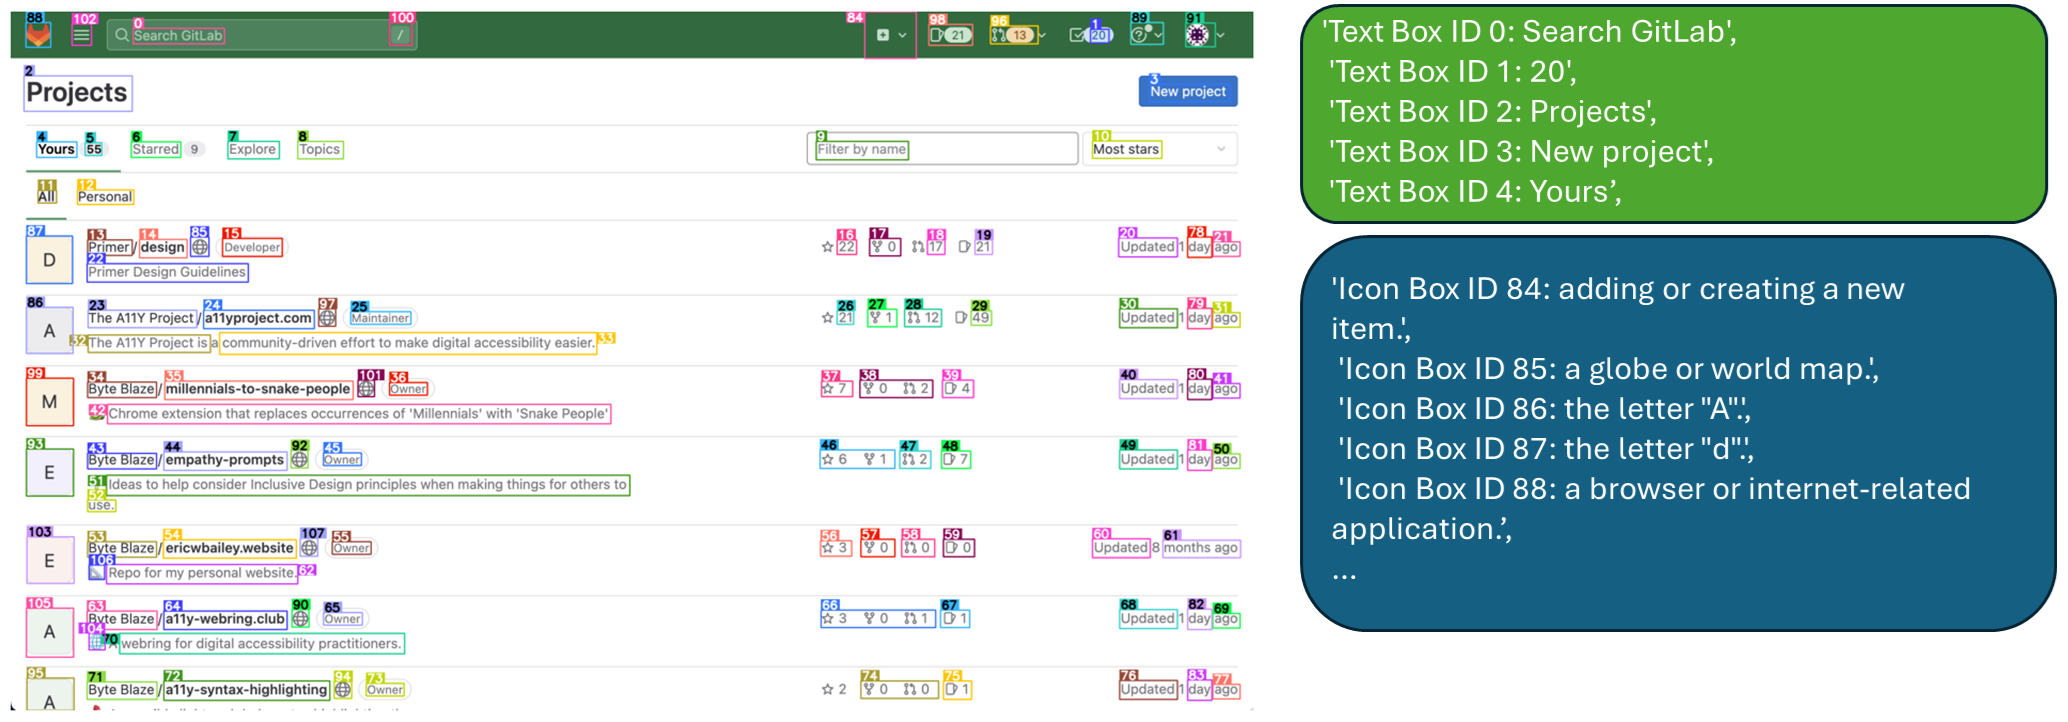This screenshot has width=2068, height=722.
Task: Open the Most stars sort dropdown
Action: pyautogui.click(x=1160, y=149)
